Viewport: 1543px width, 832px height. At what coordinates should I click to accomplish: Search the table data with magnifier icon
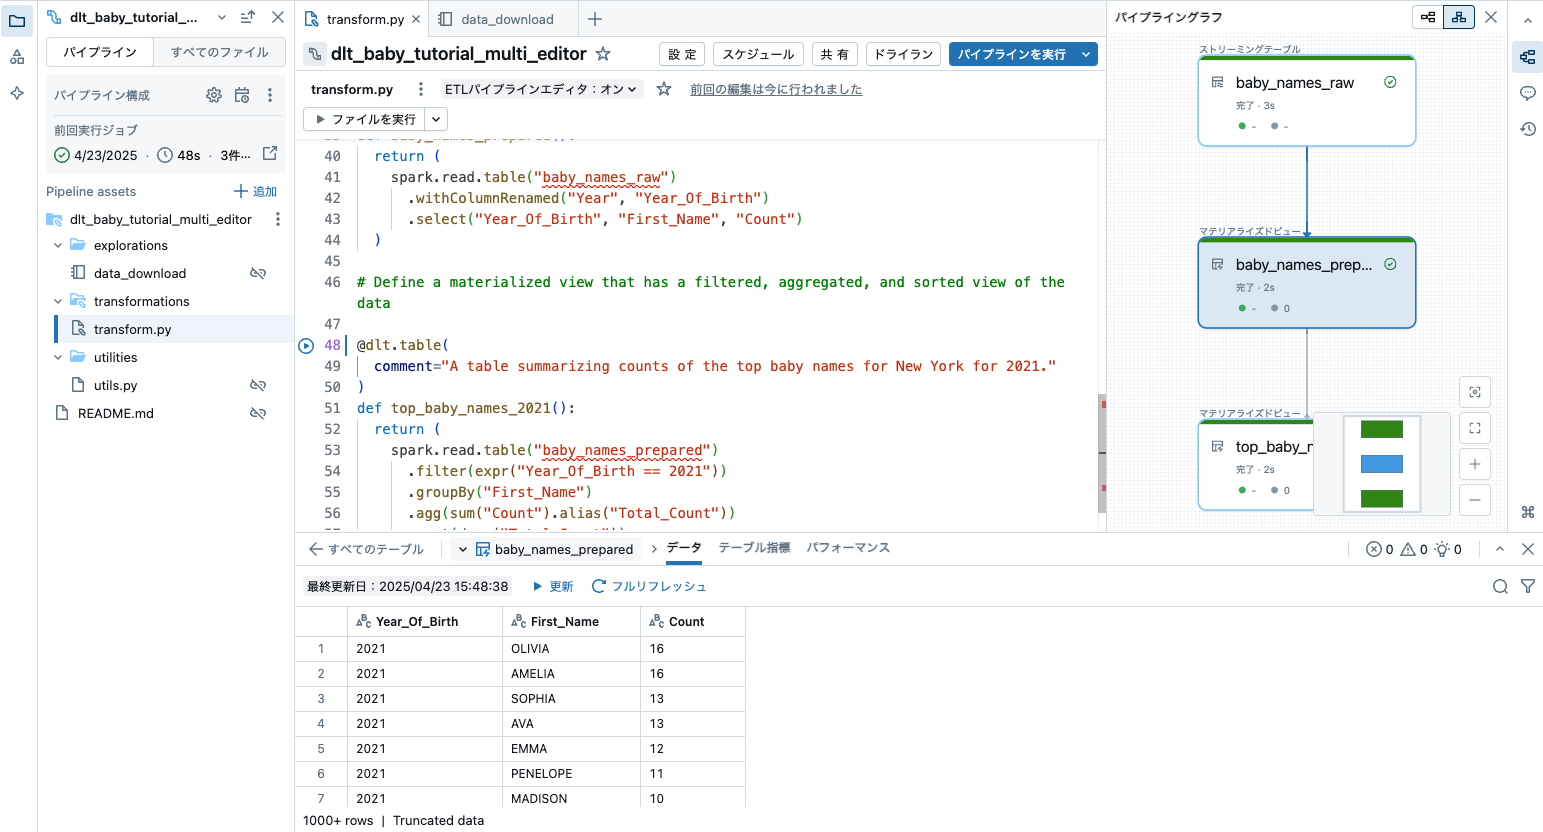[1500, 586]
